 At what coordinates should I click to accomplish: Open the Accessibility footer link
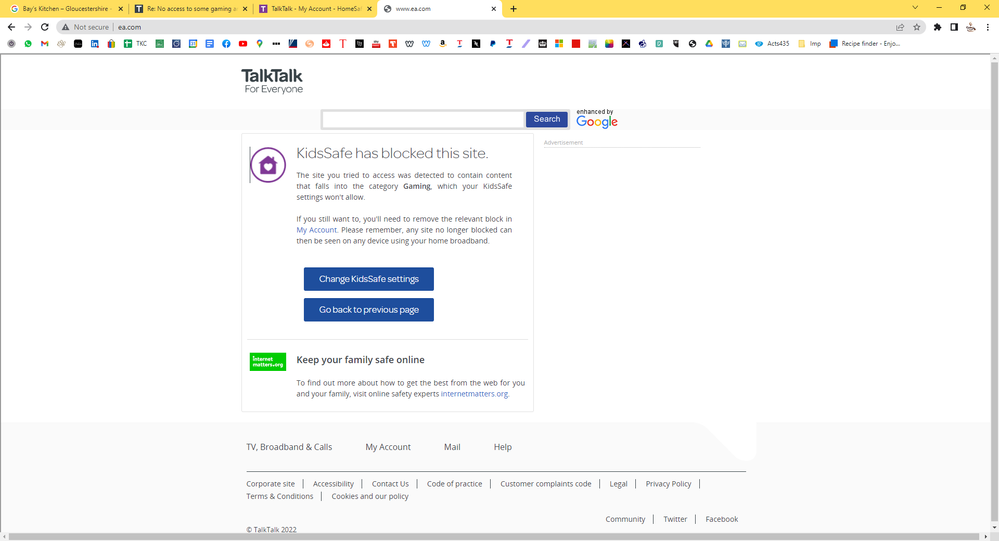pyautogui.click(x=333, y=484)
